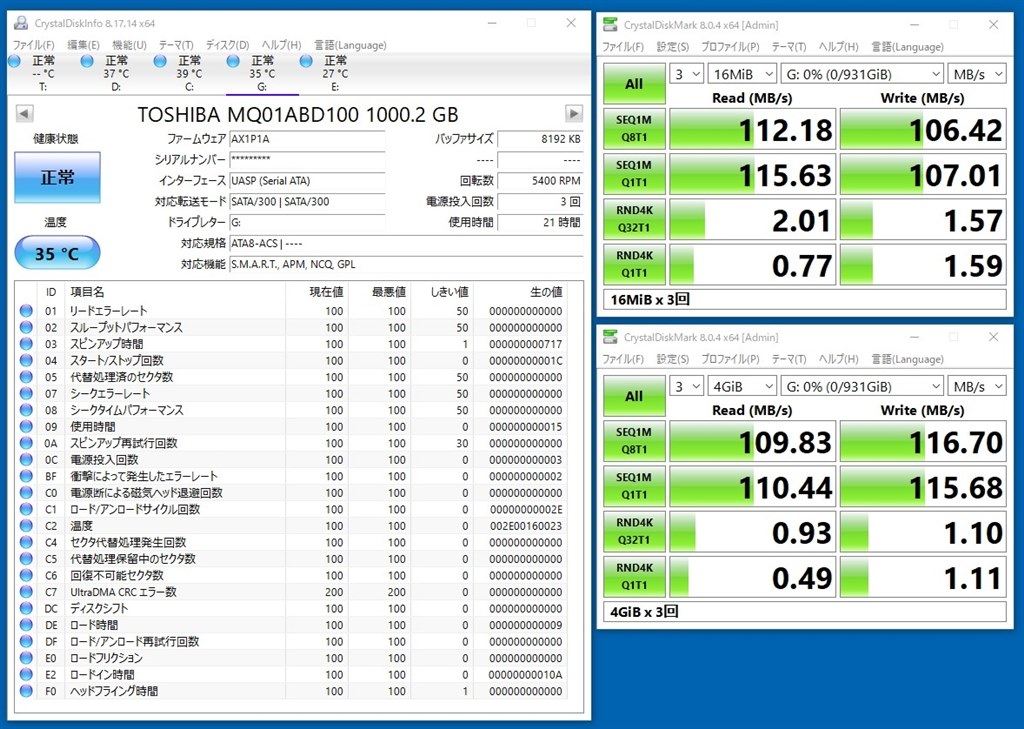Run SEQ1M Q8T1 test in 4GiB window
The height and width of the screenshot is (729, 1024).
tap(634, 442)
